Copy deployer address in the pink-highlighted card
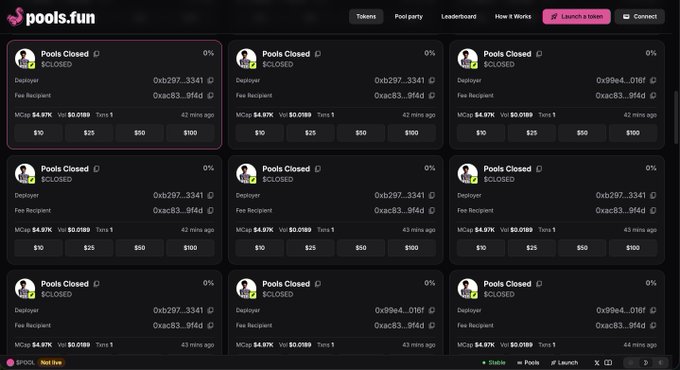 pos(210,80)
